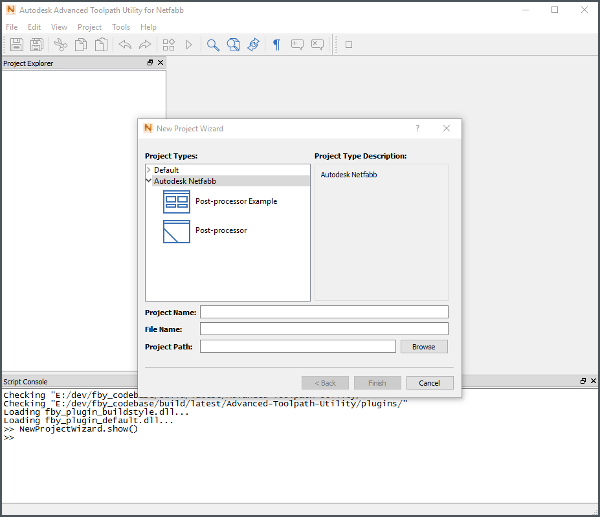Click the Project Path input field
This screenshot has width=600, height=517.
298,346
